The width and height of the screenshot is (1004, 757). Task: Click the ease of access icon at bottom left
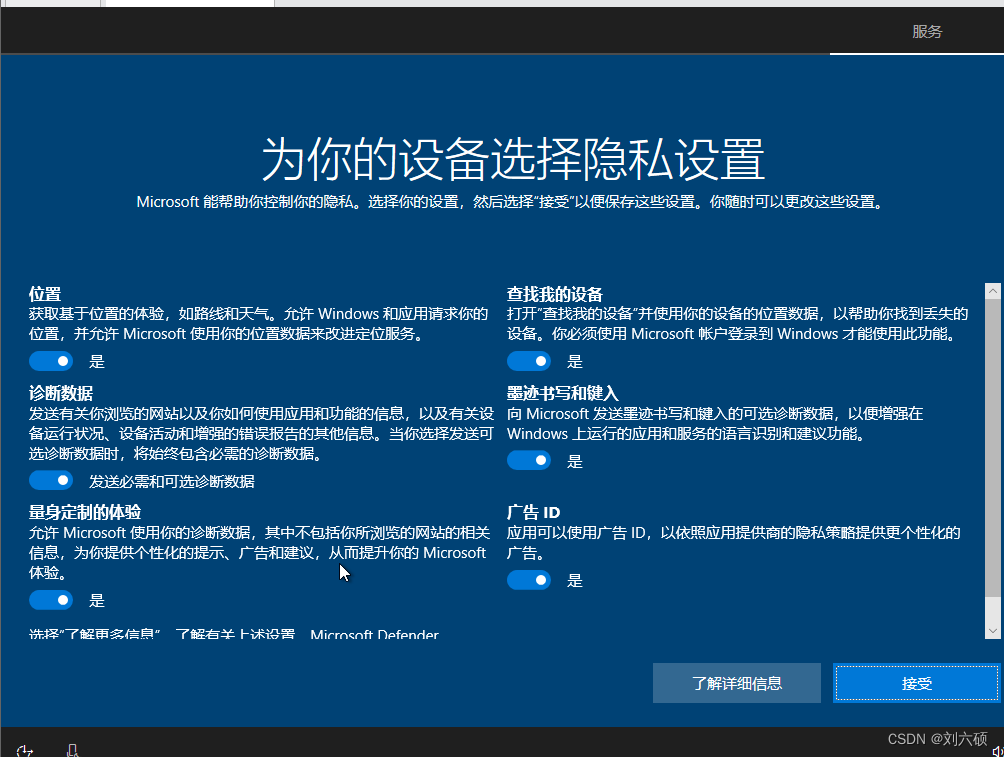24,749
